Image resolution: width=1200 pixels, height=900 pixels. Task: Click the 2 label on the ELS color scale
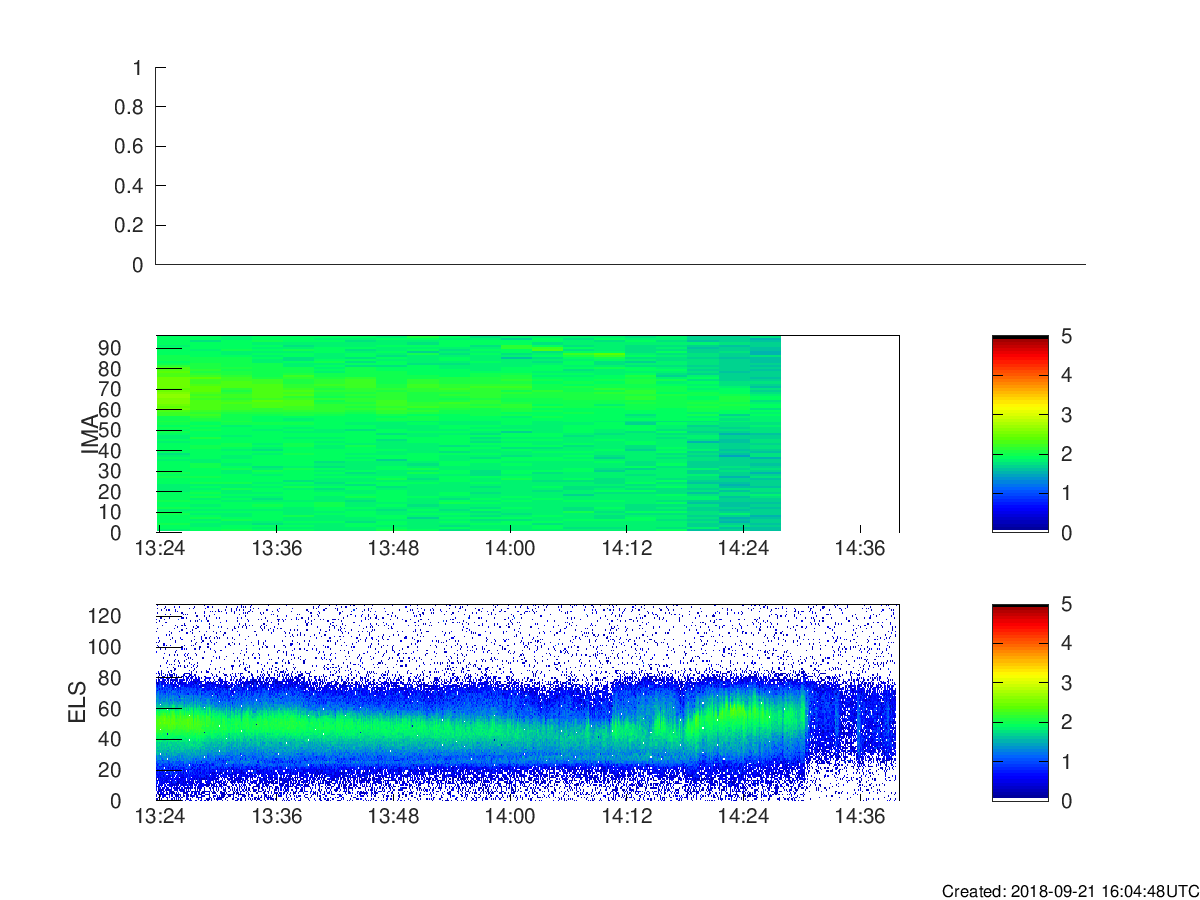(1066, 722)
